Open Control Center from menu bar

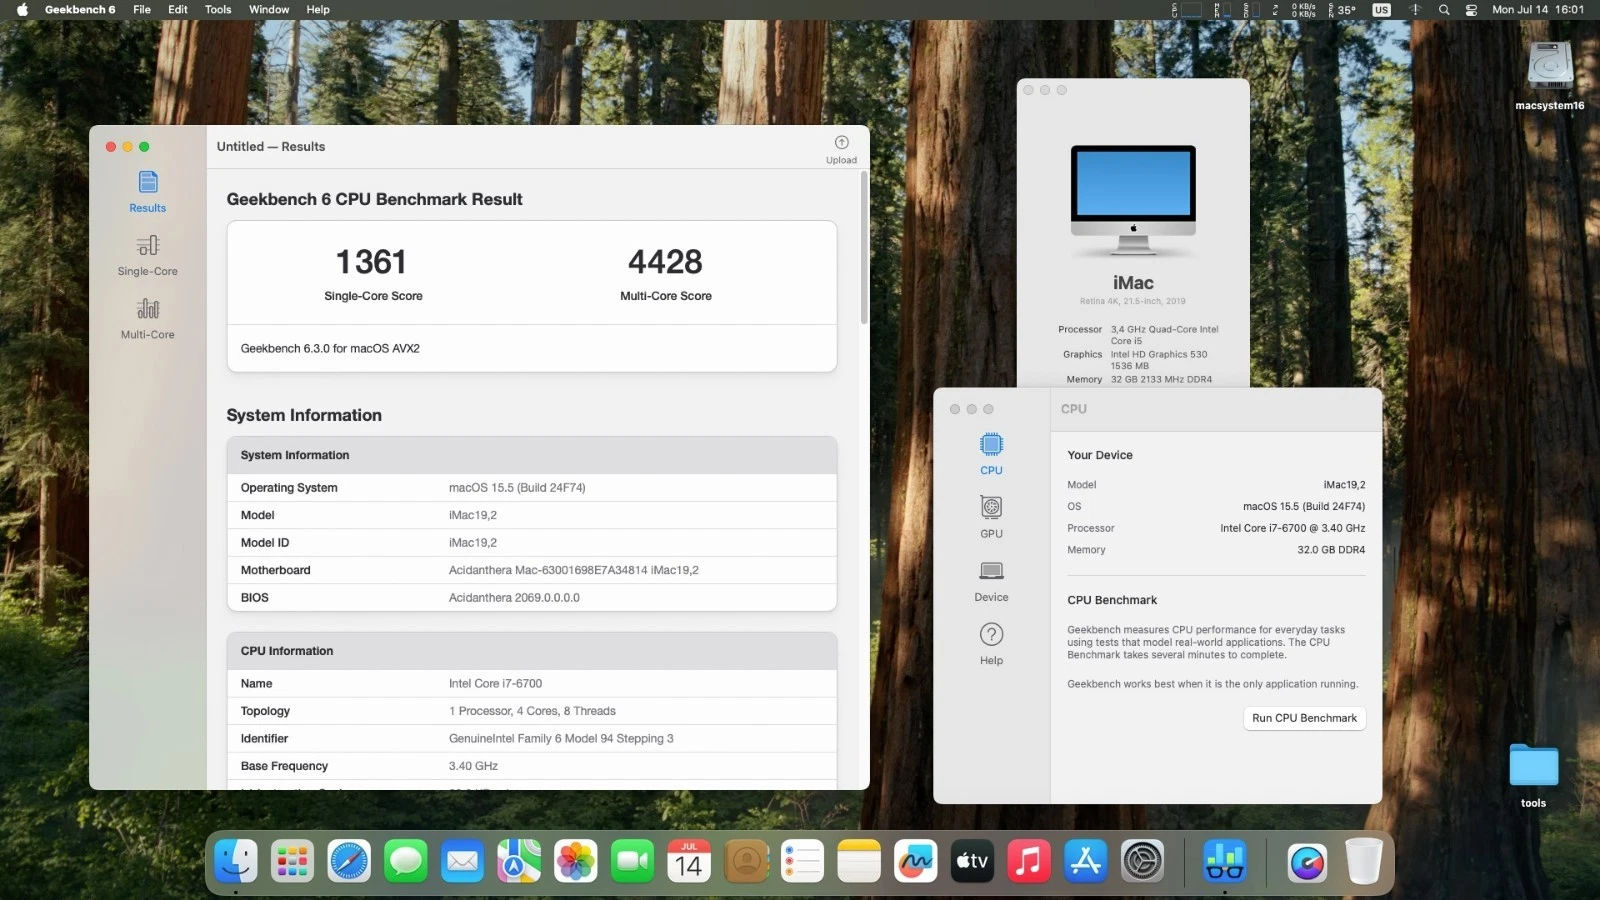[x=1471, y=10]
